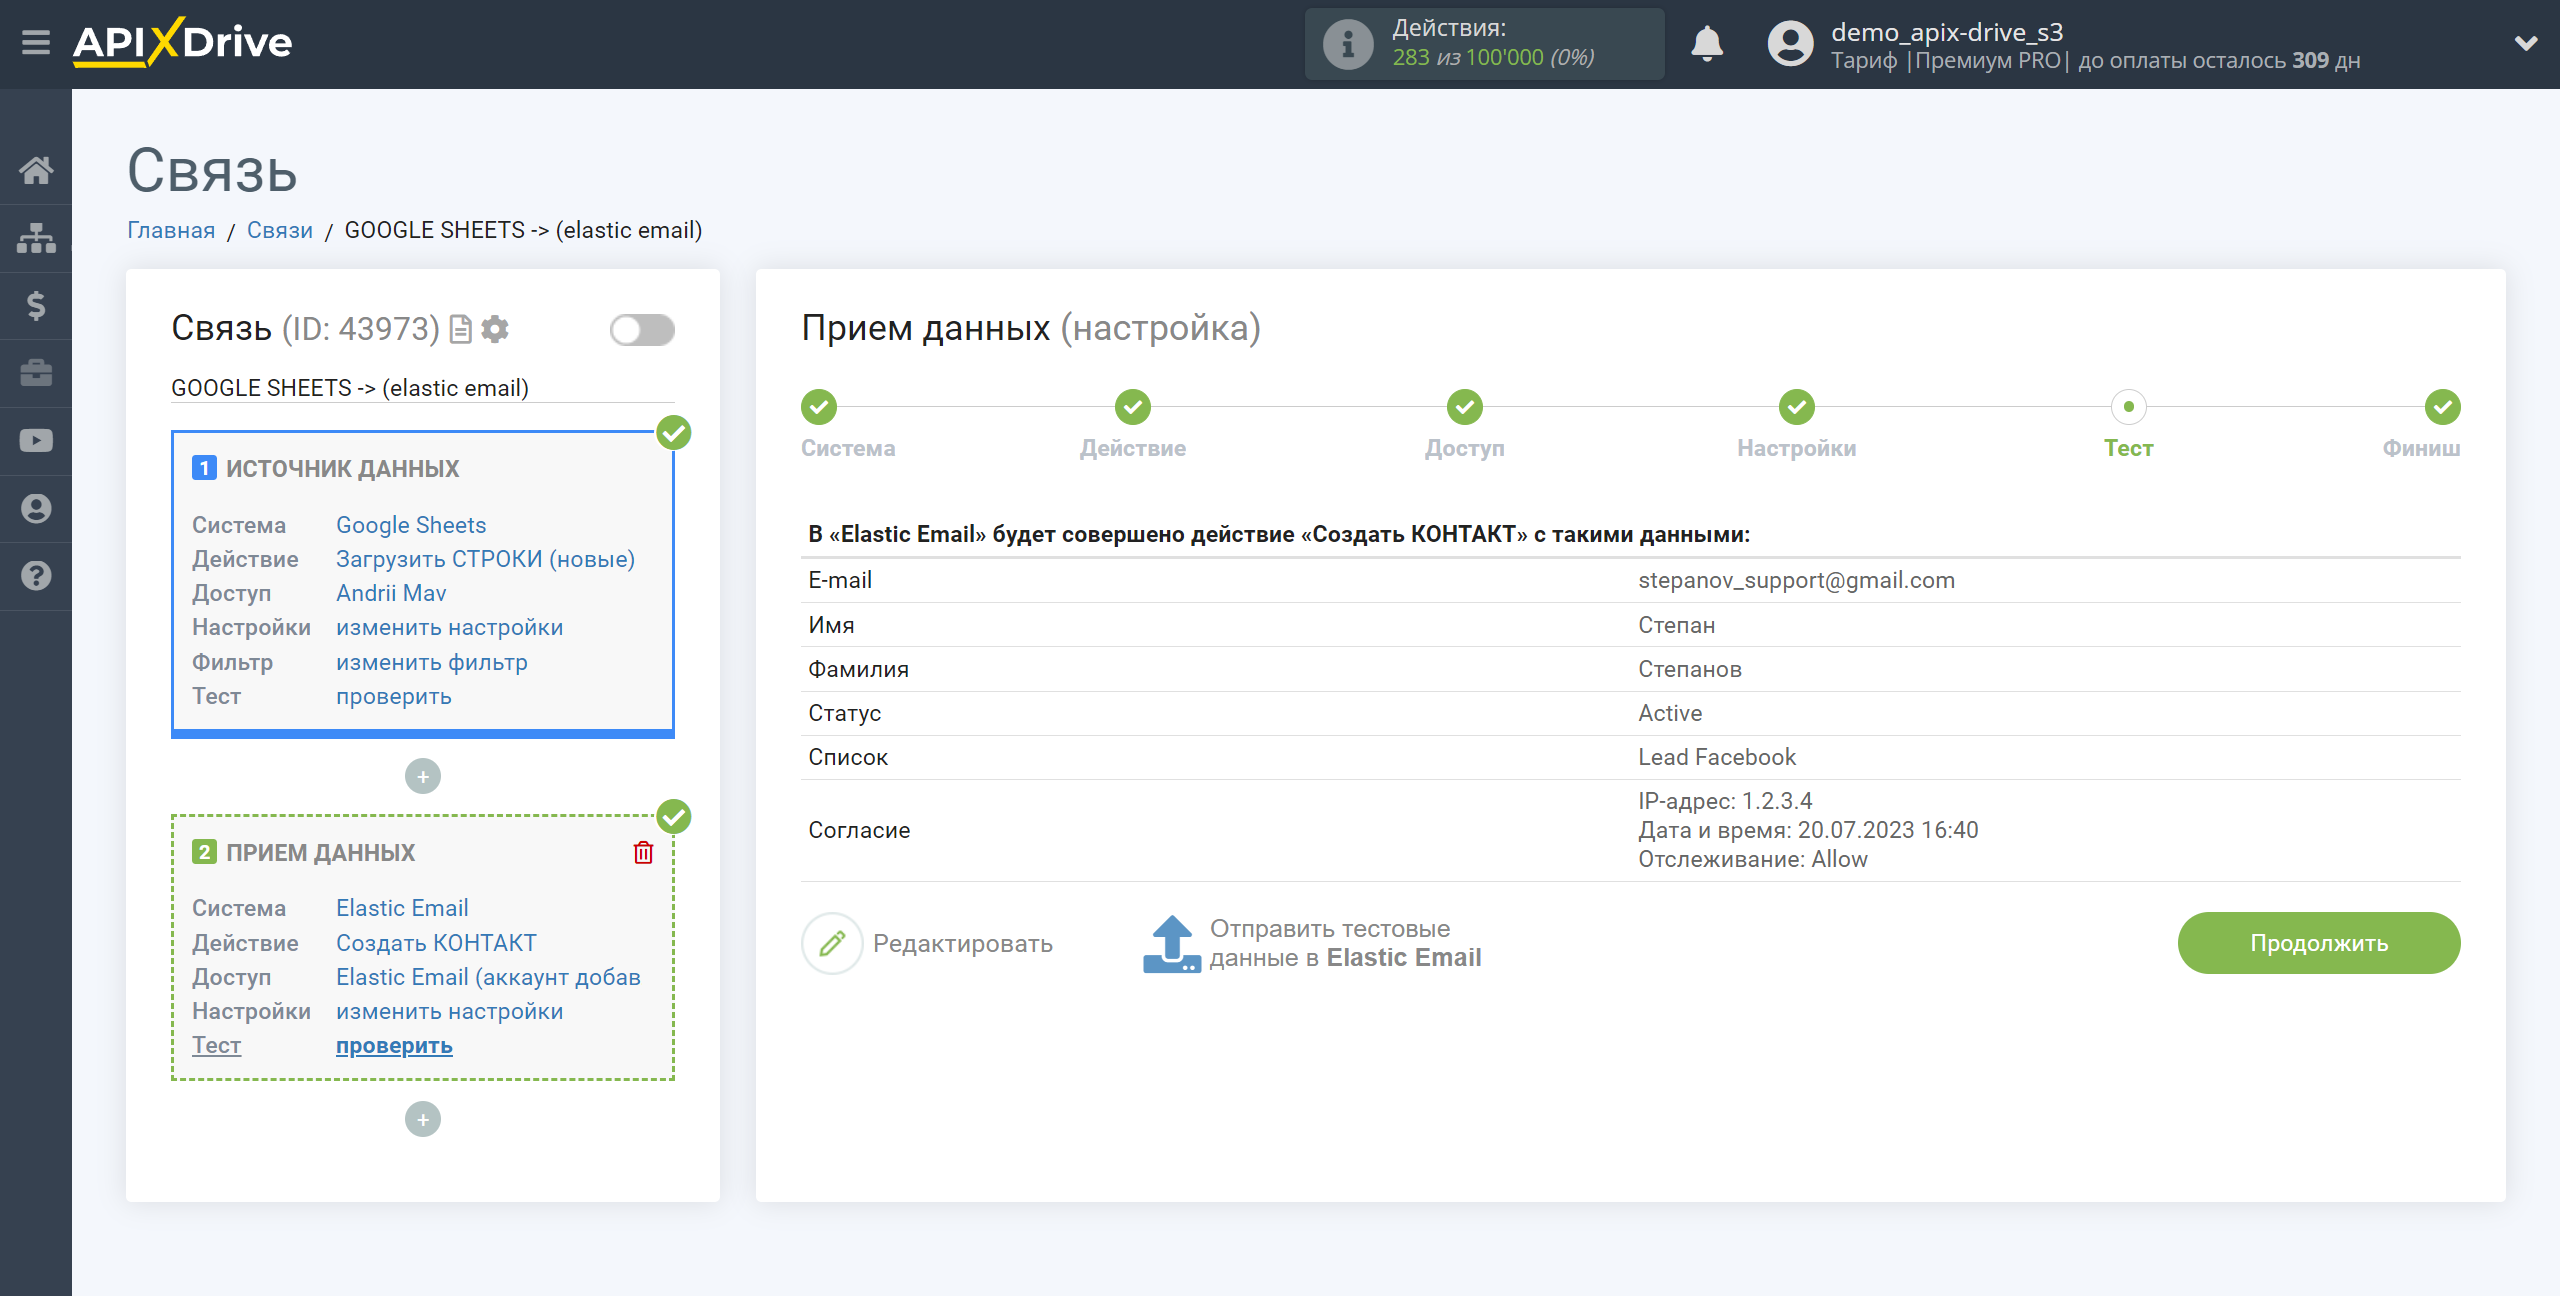Delete the data receiver with trash icon
This screenshot has width=2560, height=1296.
pyautogui.click(x=643, y=852)
